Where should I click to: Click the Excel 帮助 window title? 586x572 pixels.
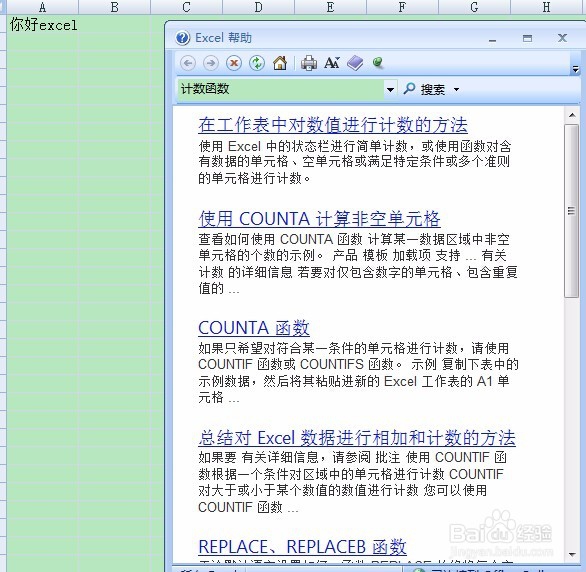223,38
